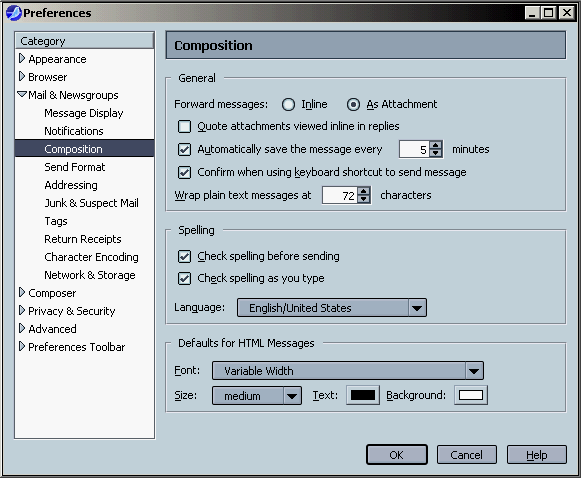
Task: Minimize the Preferences window
Action: coord(532,13)
